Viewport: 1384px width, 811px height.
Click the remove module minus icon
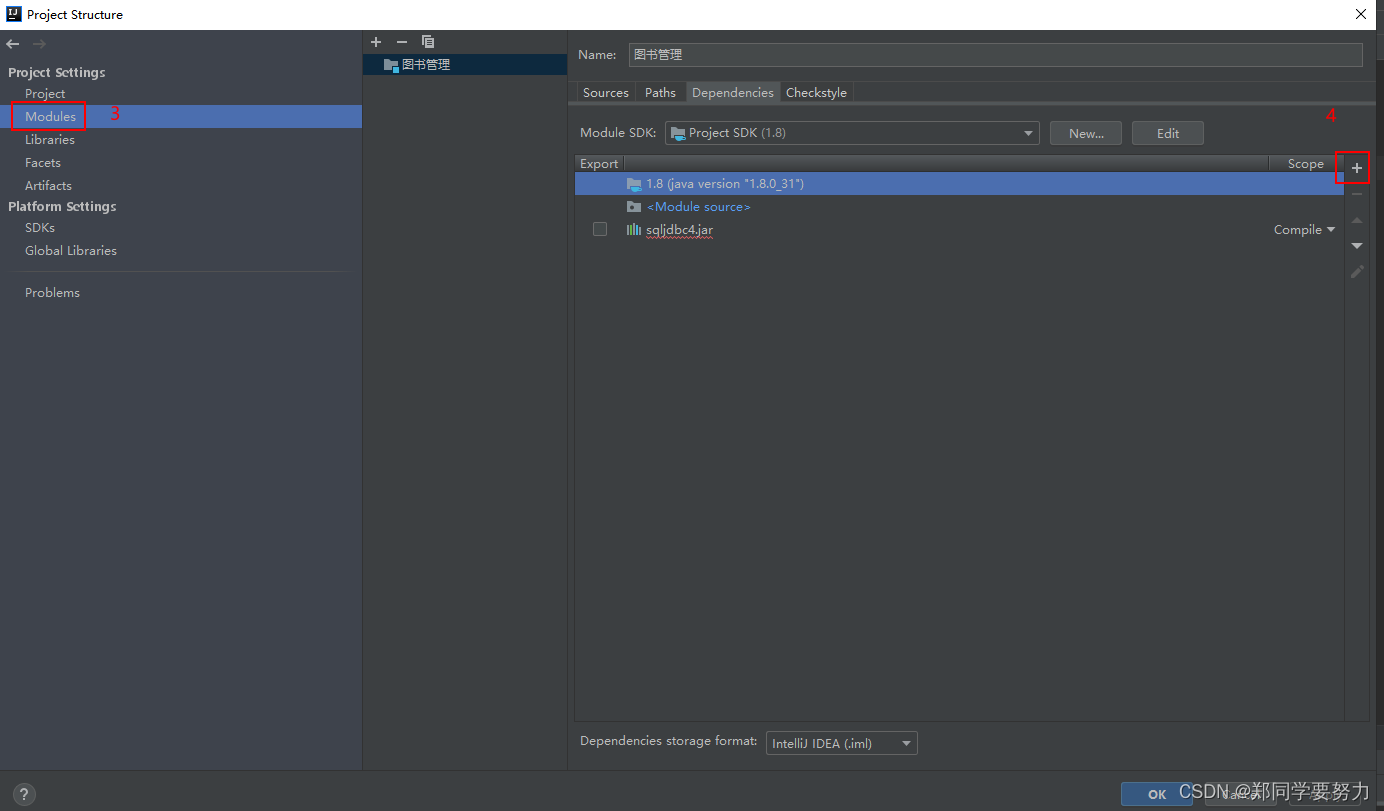point(402,42)
